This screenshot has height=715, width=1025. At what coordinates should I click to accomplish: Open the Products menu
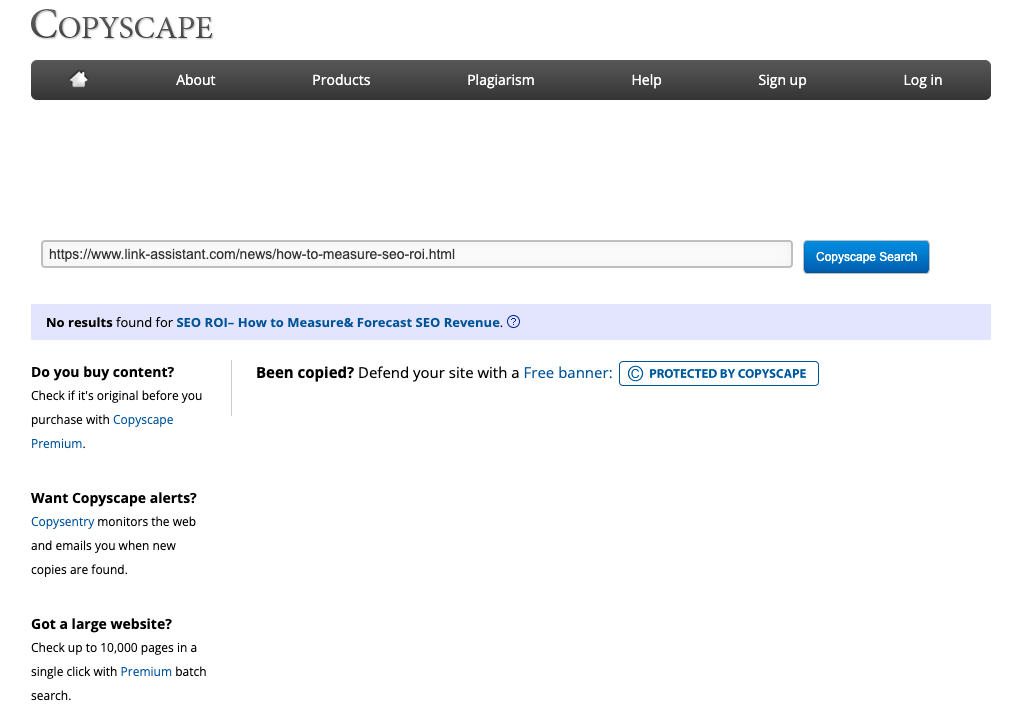click(341, 80)
